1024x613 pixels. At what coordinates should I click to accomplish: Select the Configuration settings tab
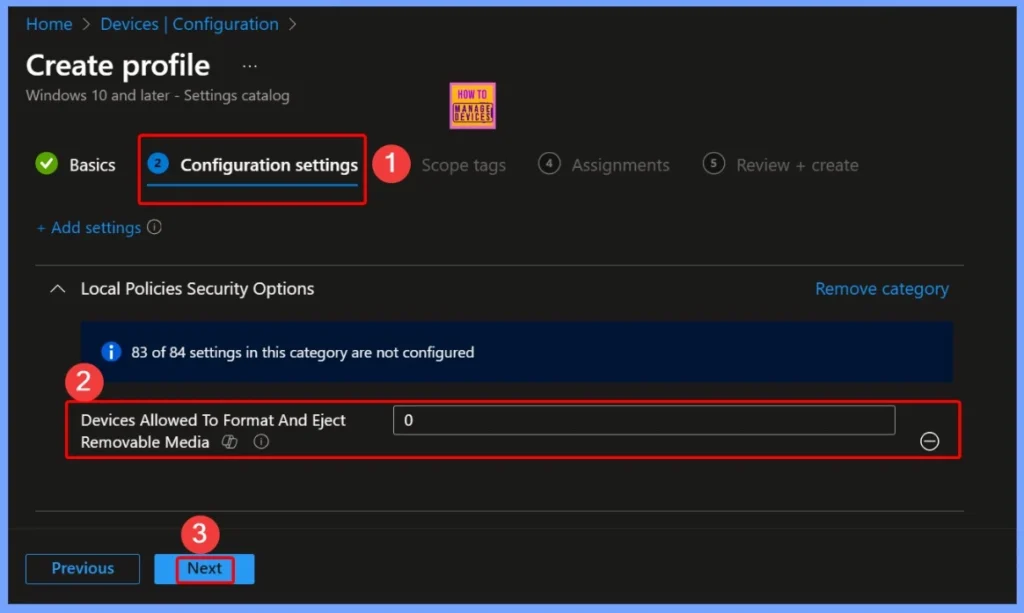coord(268,165)
